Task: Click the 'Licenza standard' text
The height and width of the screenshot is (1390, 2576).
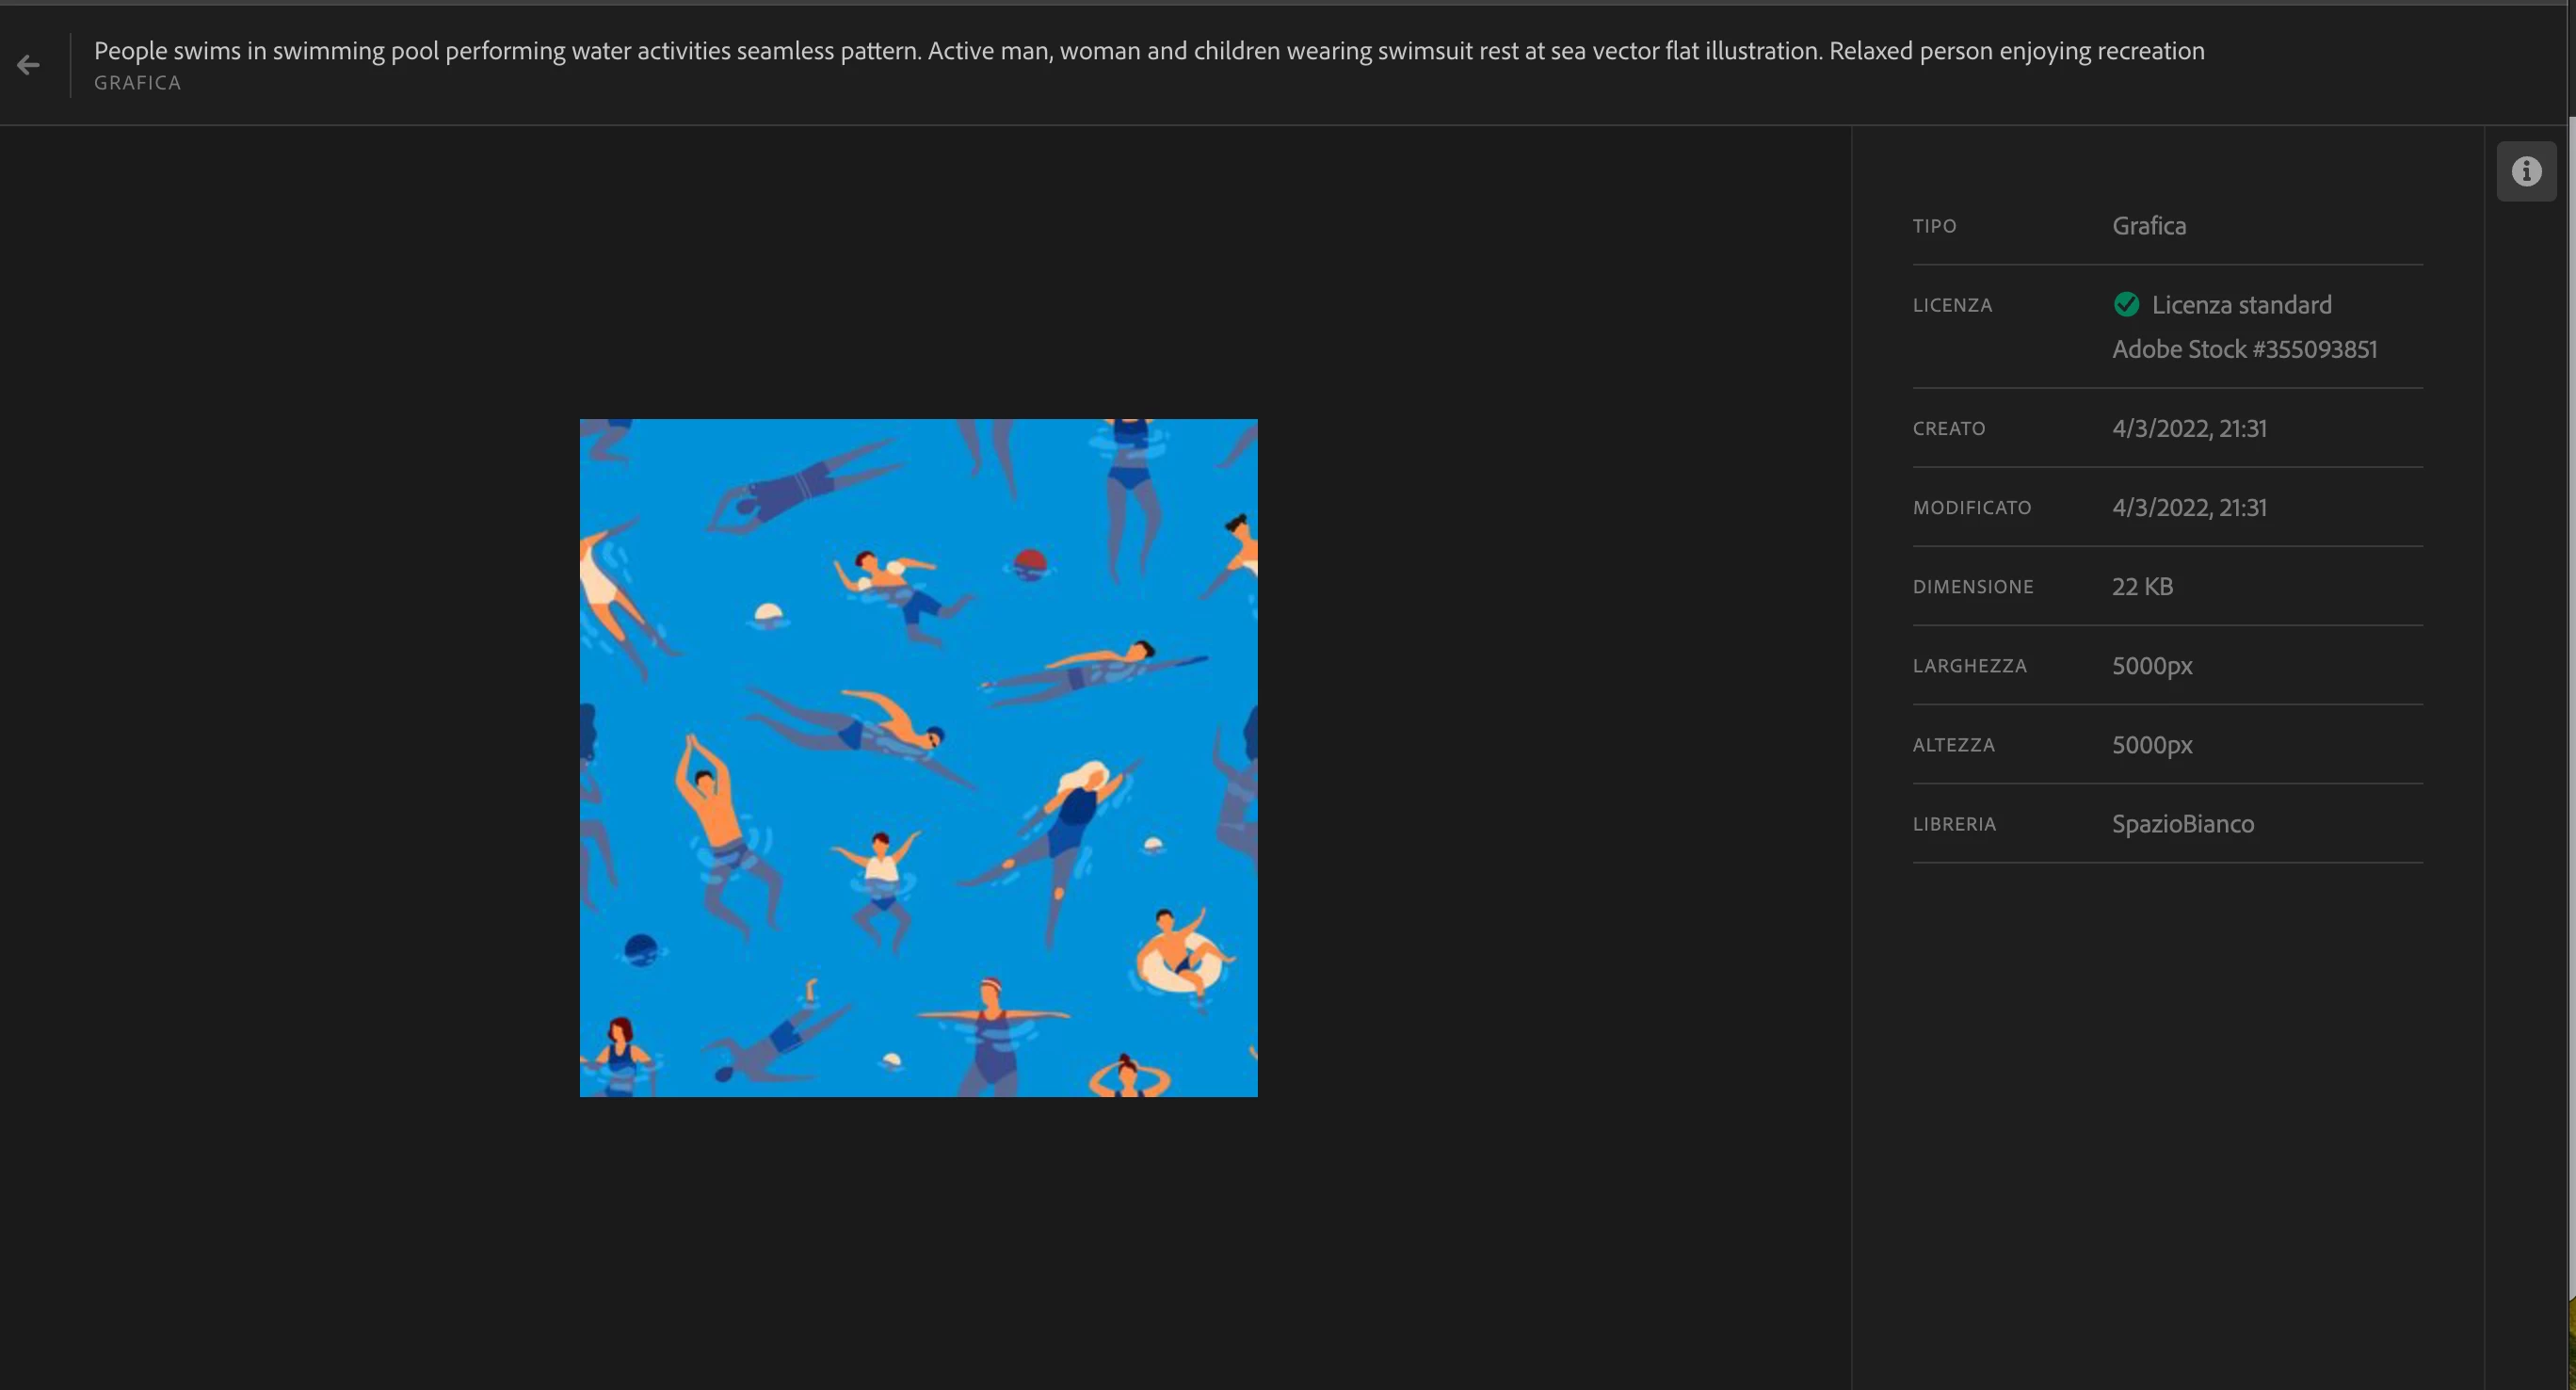Action: click(2241, 305)
